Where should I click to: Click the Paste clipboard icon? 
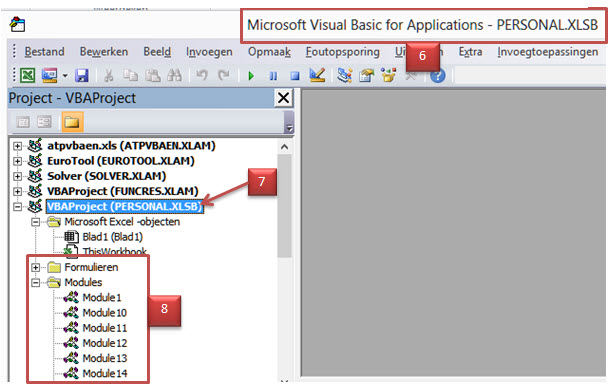pos(152,75)
